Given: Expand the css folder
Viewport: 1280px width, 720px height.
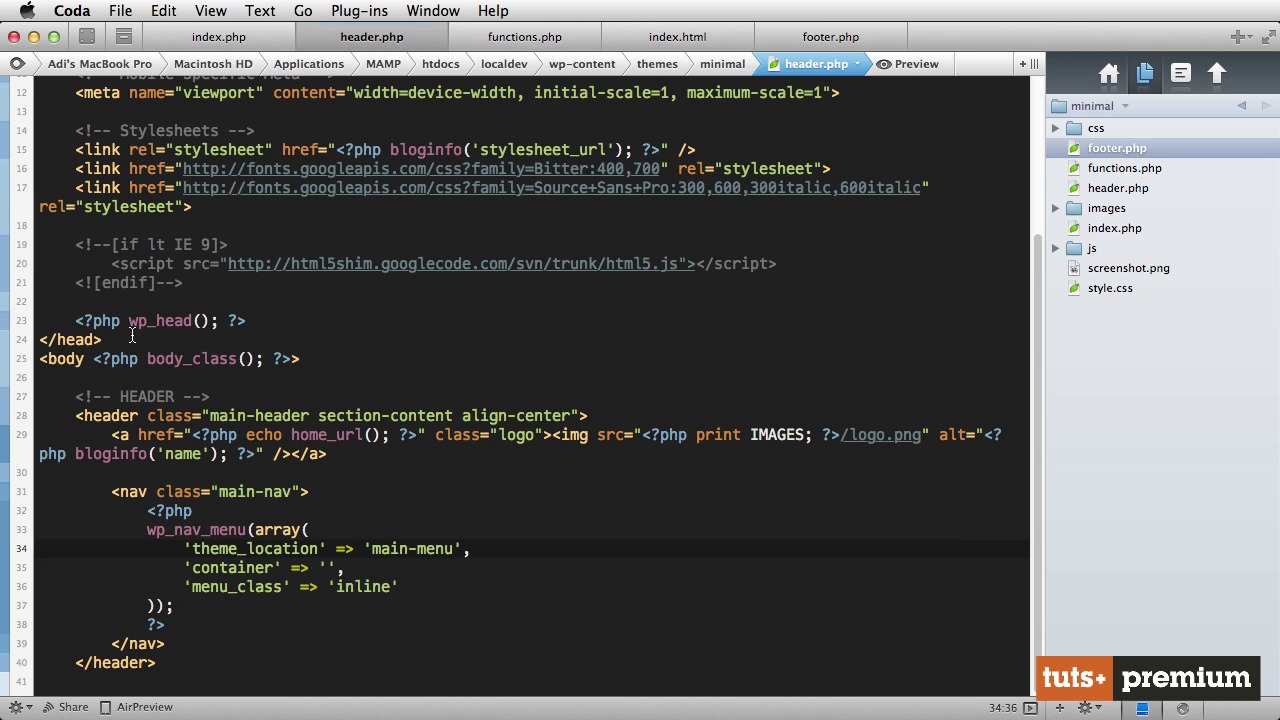Looking at the screenshot, I should pyautogui.click(x=1055, y=128).
